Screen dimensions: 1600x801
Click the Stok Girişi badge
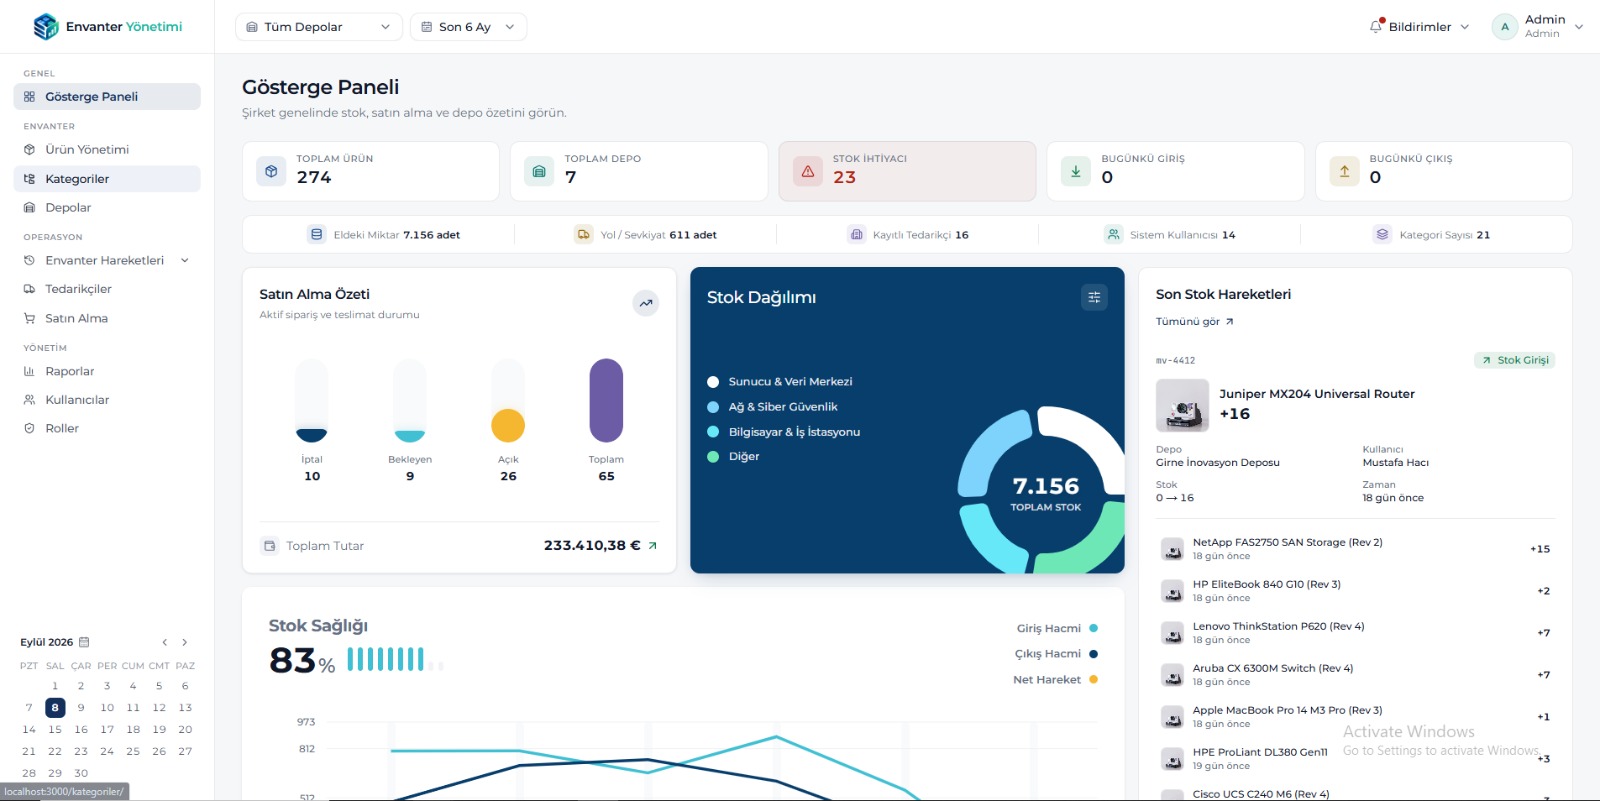[1515, 360]
